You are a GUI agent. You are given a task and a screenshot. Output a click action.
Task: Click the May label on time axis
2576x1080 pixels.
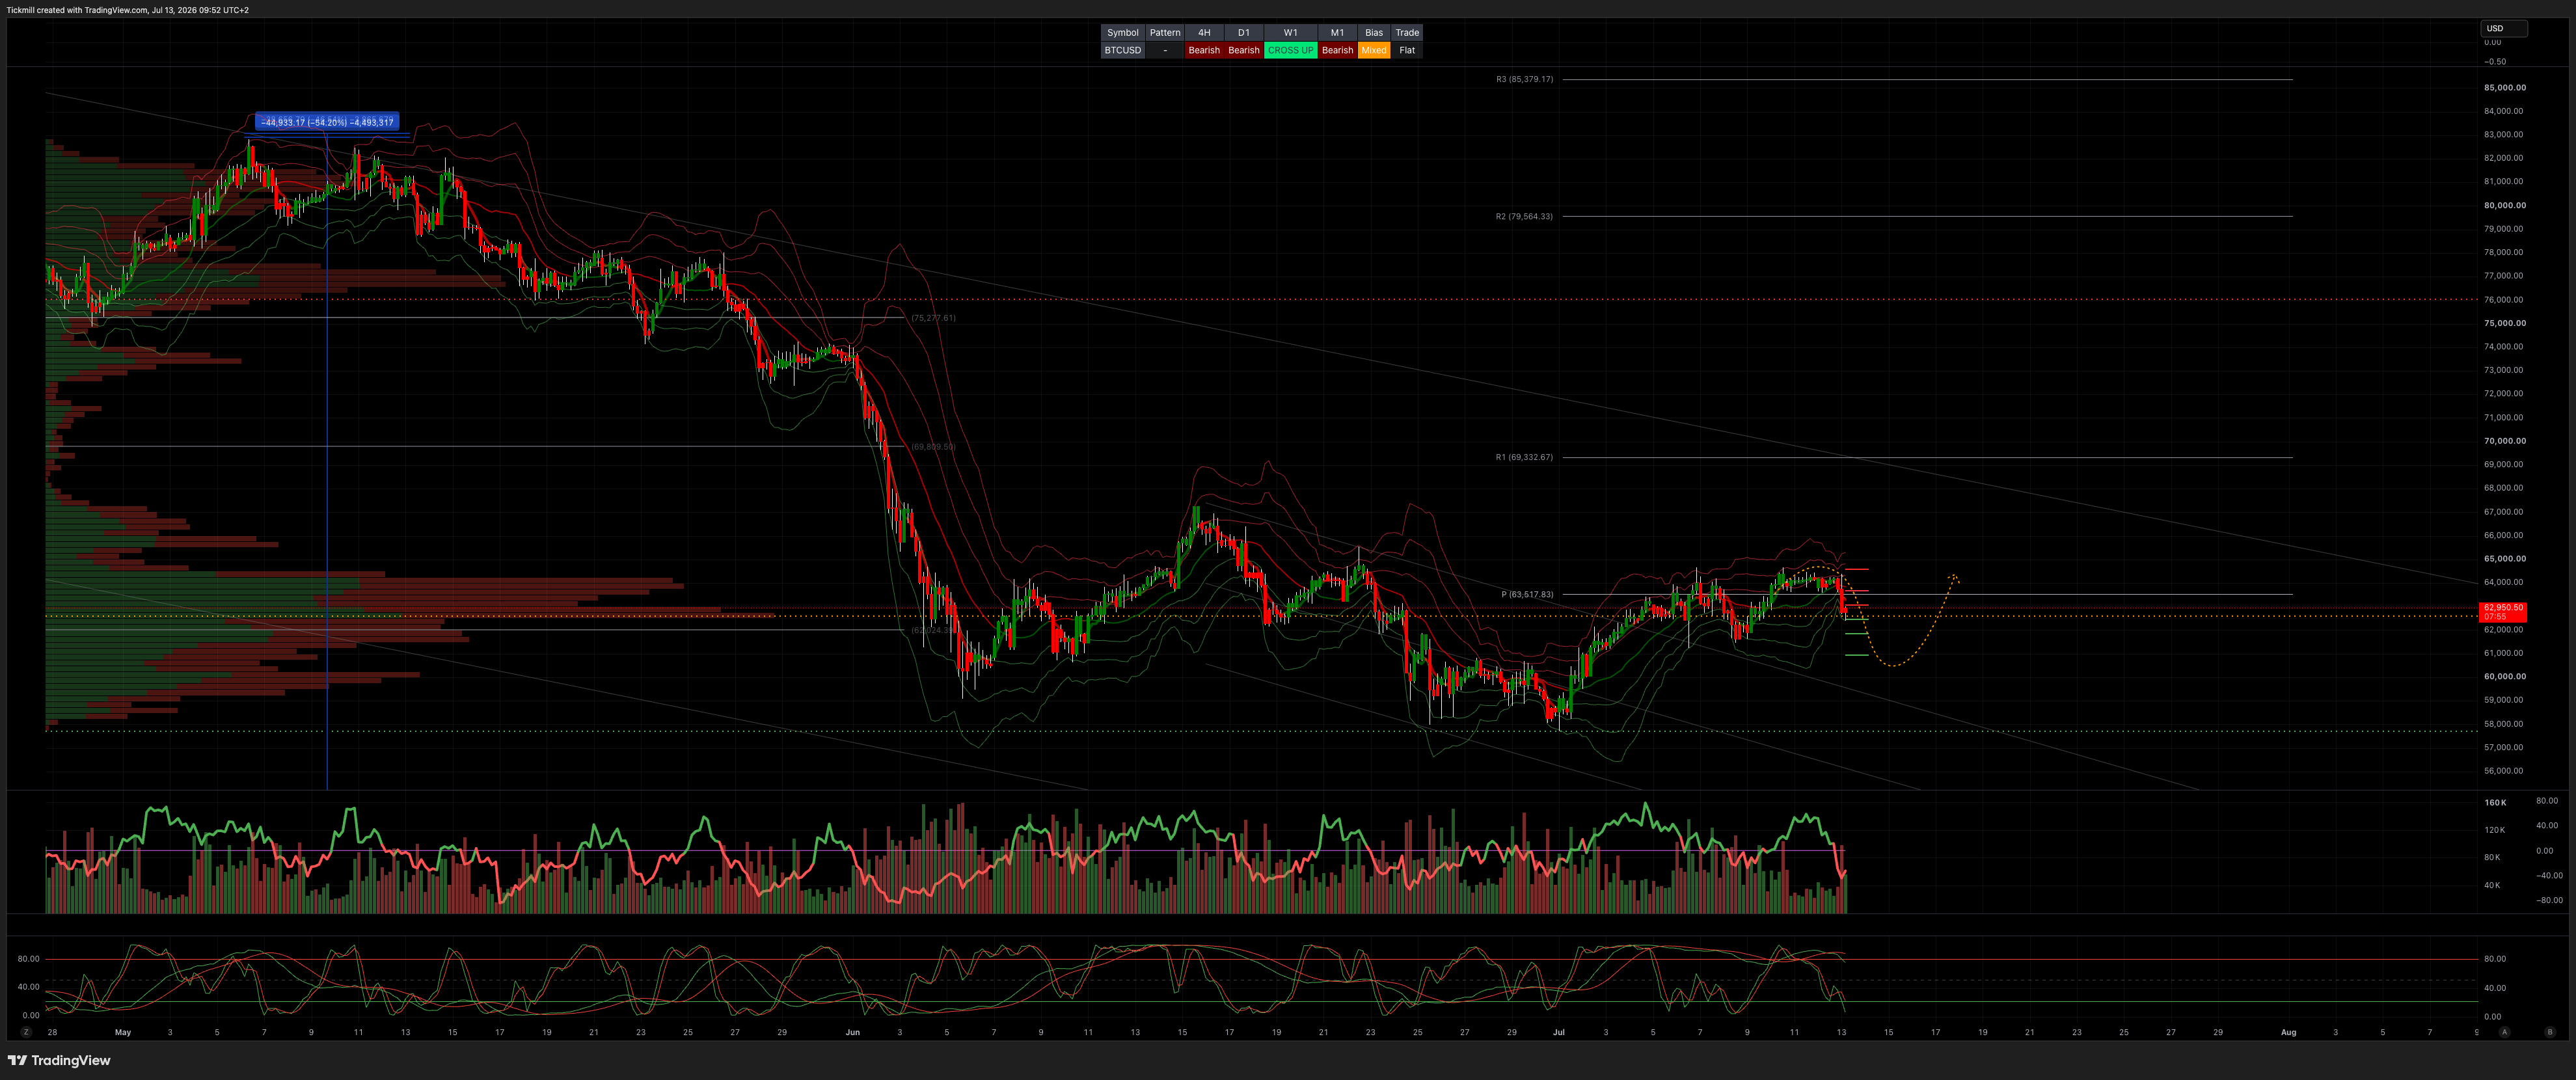(123, 1032)
